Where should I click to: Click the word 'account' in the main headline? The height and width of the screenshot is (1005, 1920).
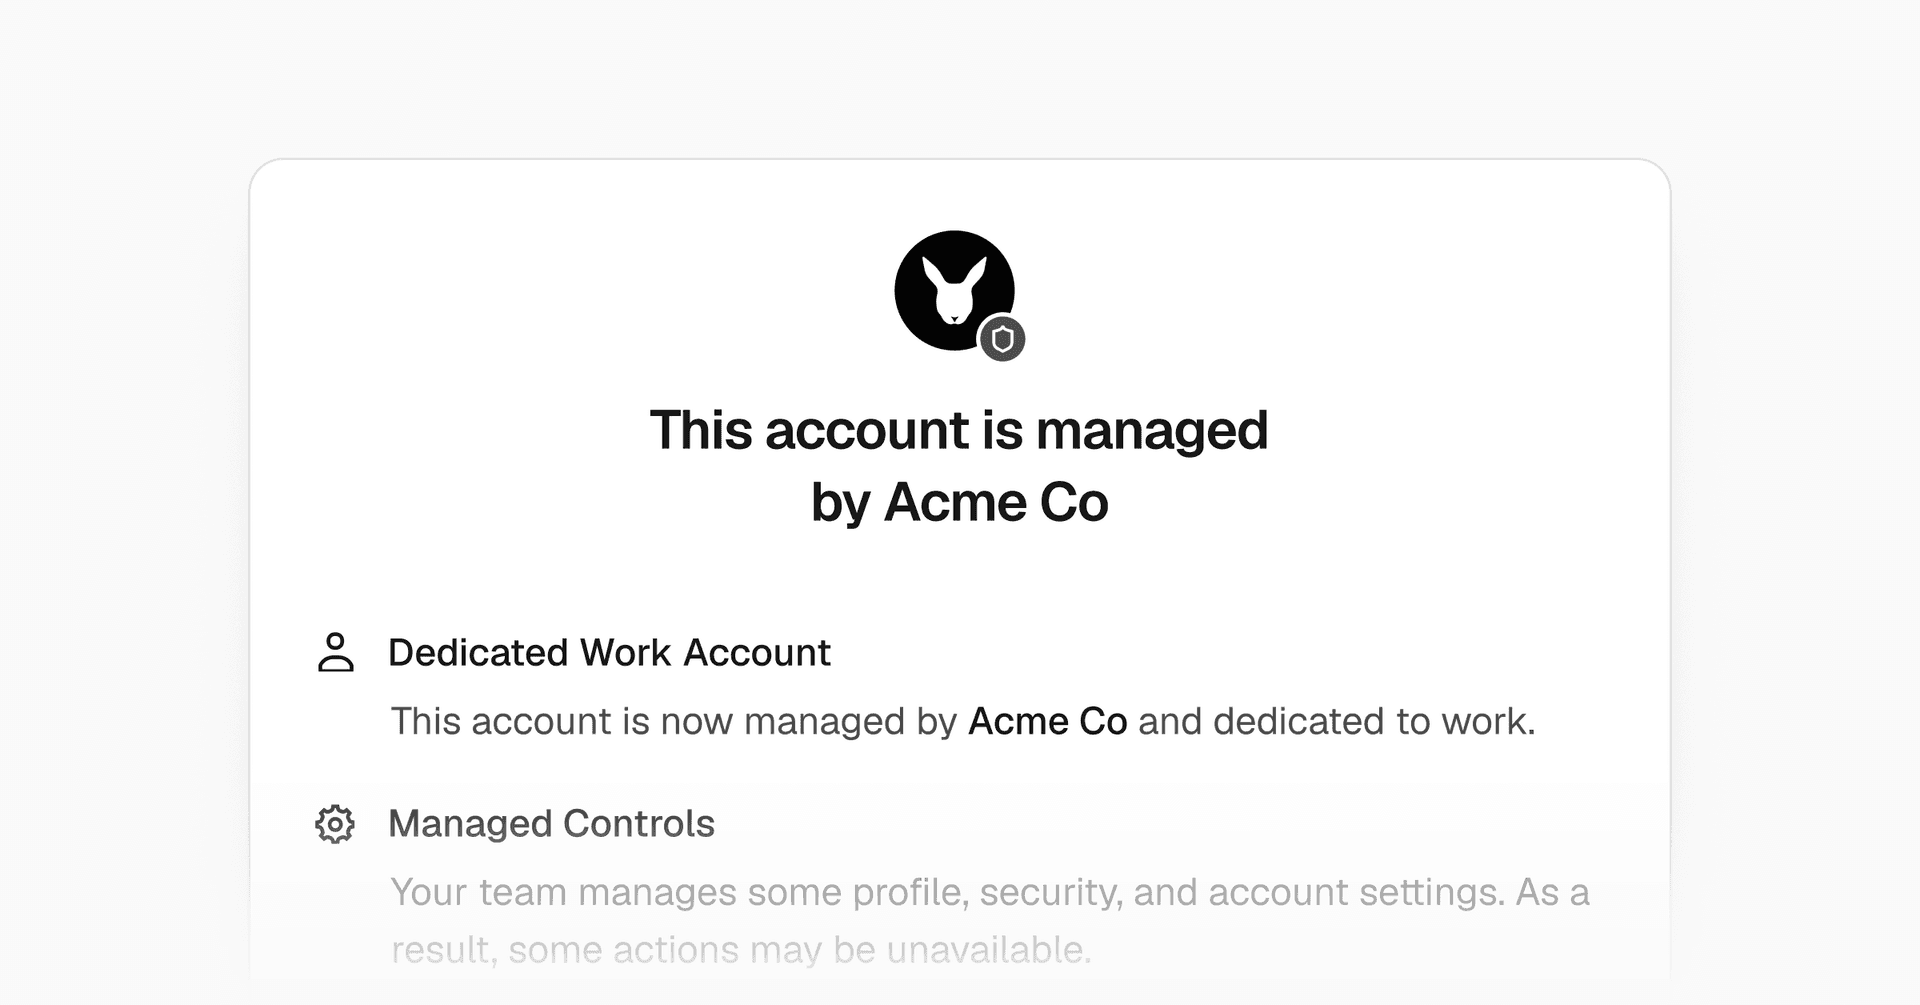click(867, 430)
